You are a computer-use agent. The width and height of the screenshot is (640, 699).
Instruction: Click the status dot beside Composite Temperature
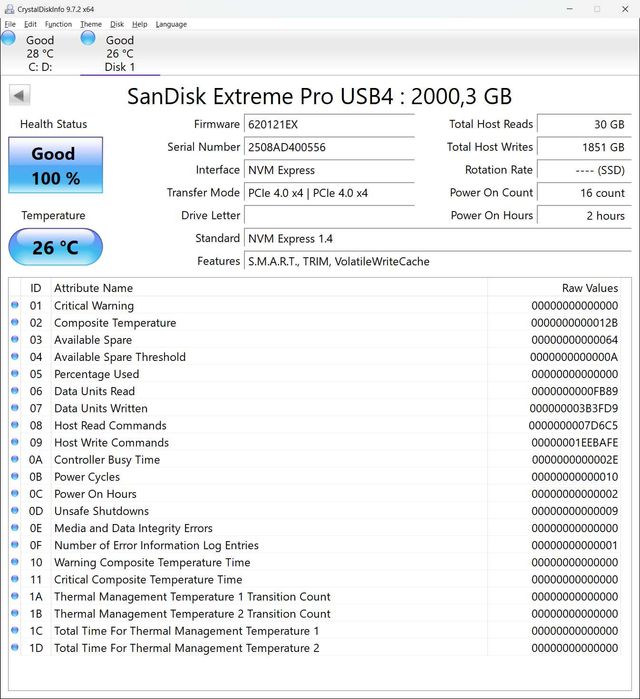click(15, 322)
